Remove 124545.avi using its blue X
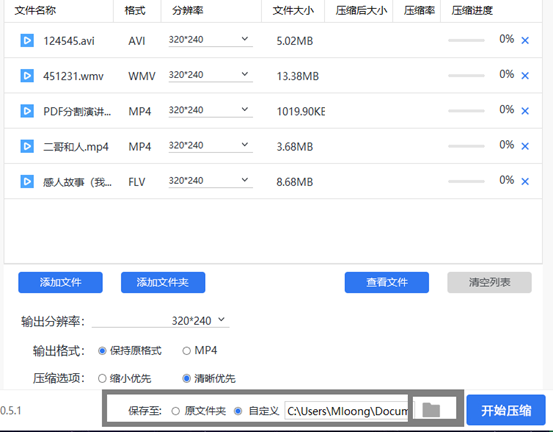Screen dimensions: 553x432 point(525,41)
